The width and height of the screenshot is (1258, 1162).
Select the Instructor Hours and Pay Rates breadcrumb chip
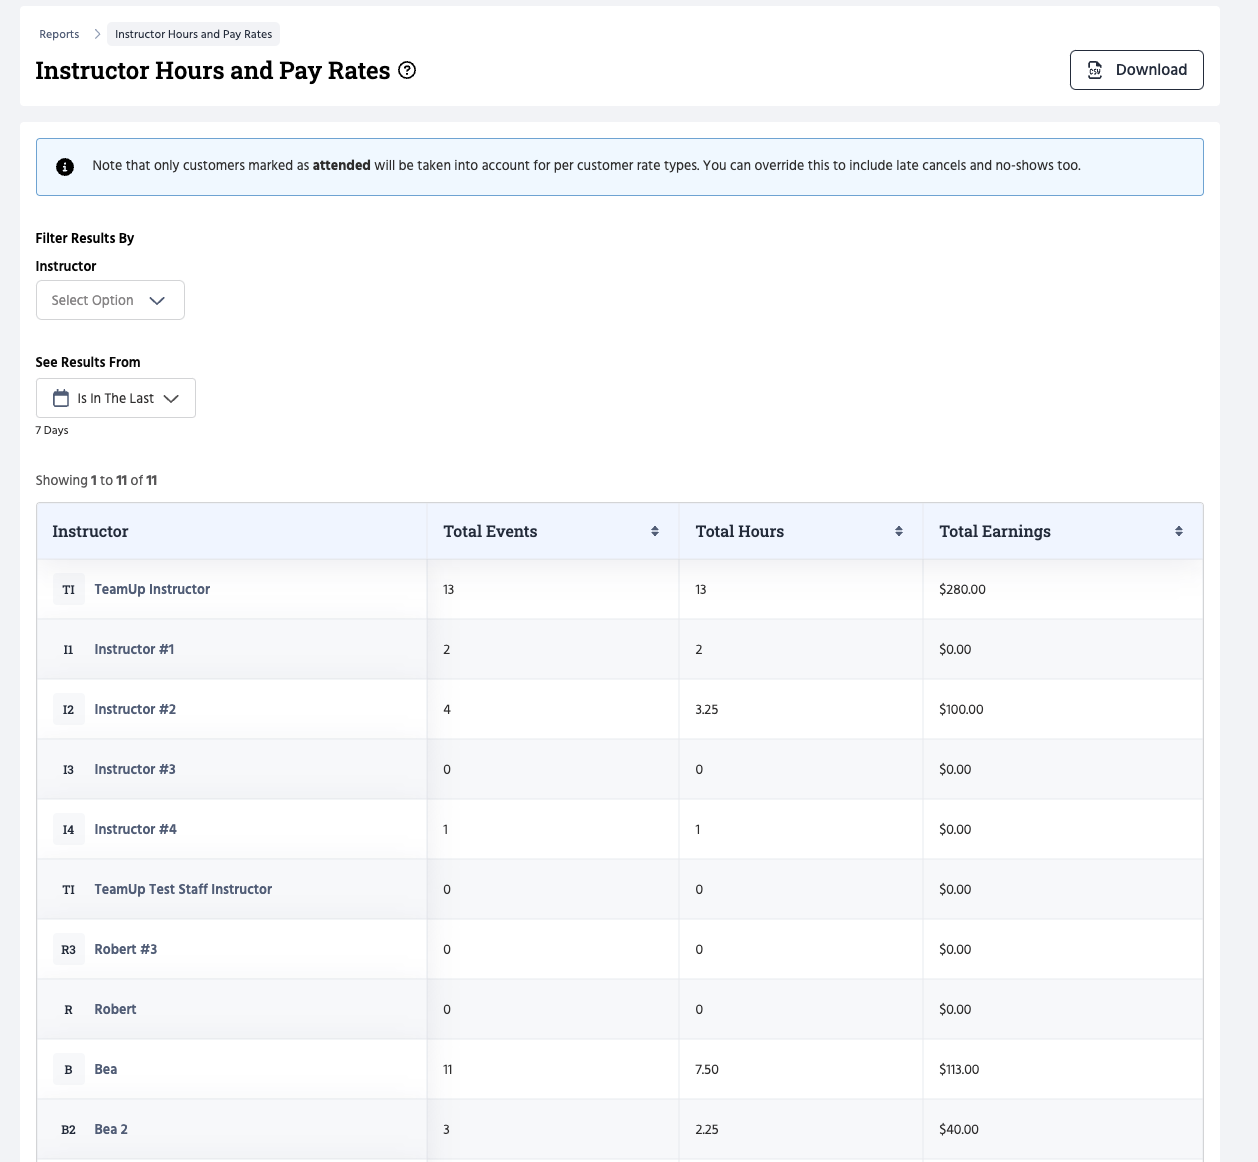pos(193,34)
